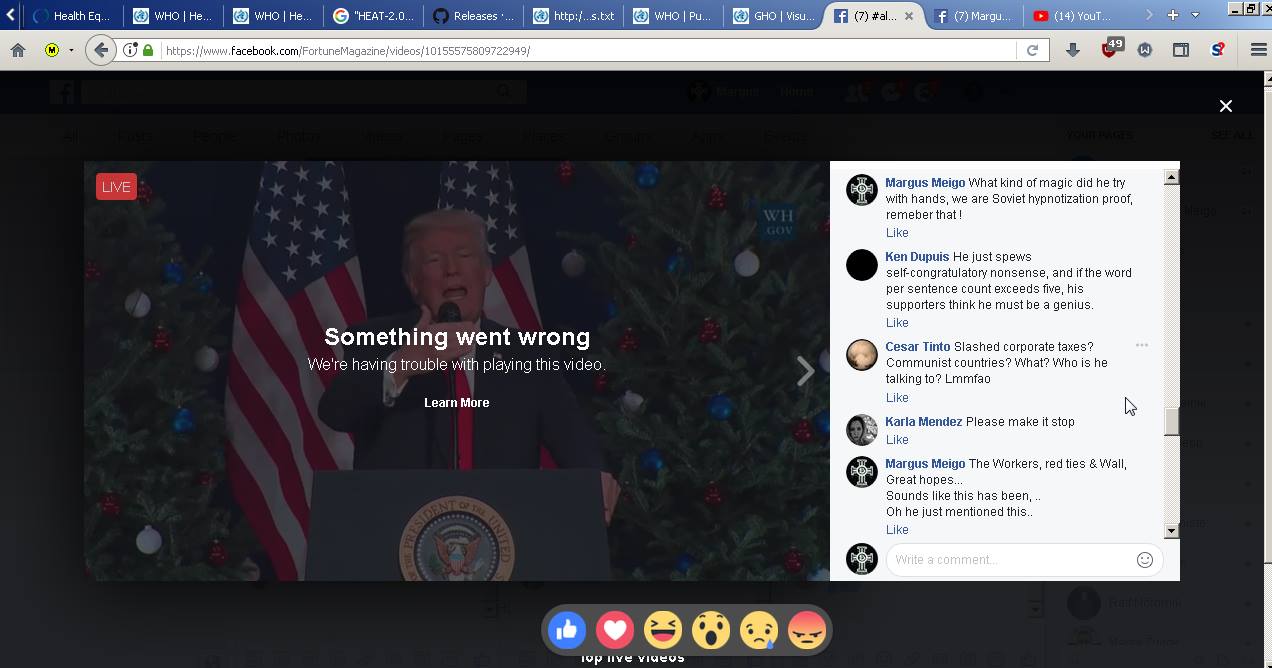The image size is (1272, 668).
Task: Click browser Back arrow button
Action: point(100,50)
